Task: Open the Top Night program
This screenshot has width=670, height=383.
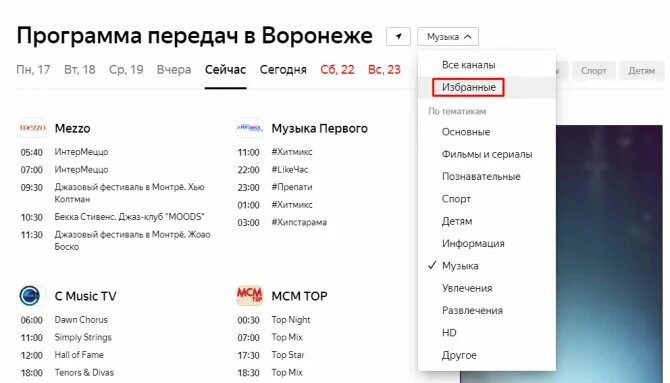Action: tap(291, 320)
